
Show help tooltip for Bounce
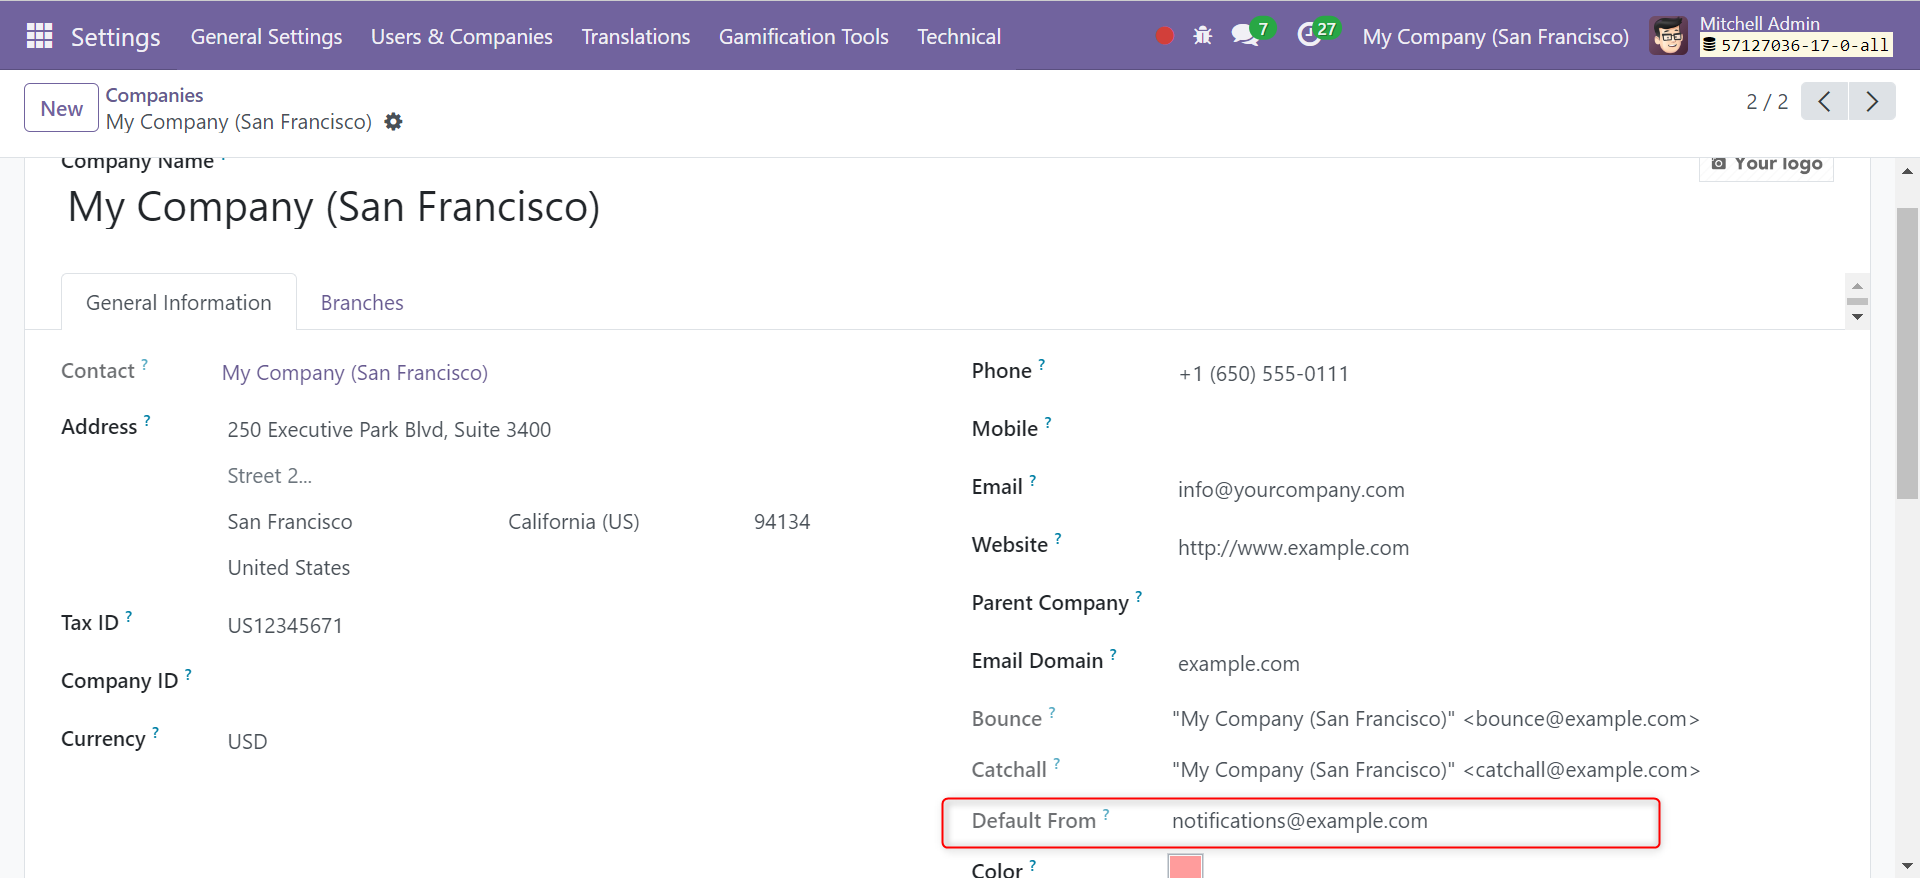coord(1052,713)
